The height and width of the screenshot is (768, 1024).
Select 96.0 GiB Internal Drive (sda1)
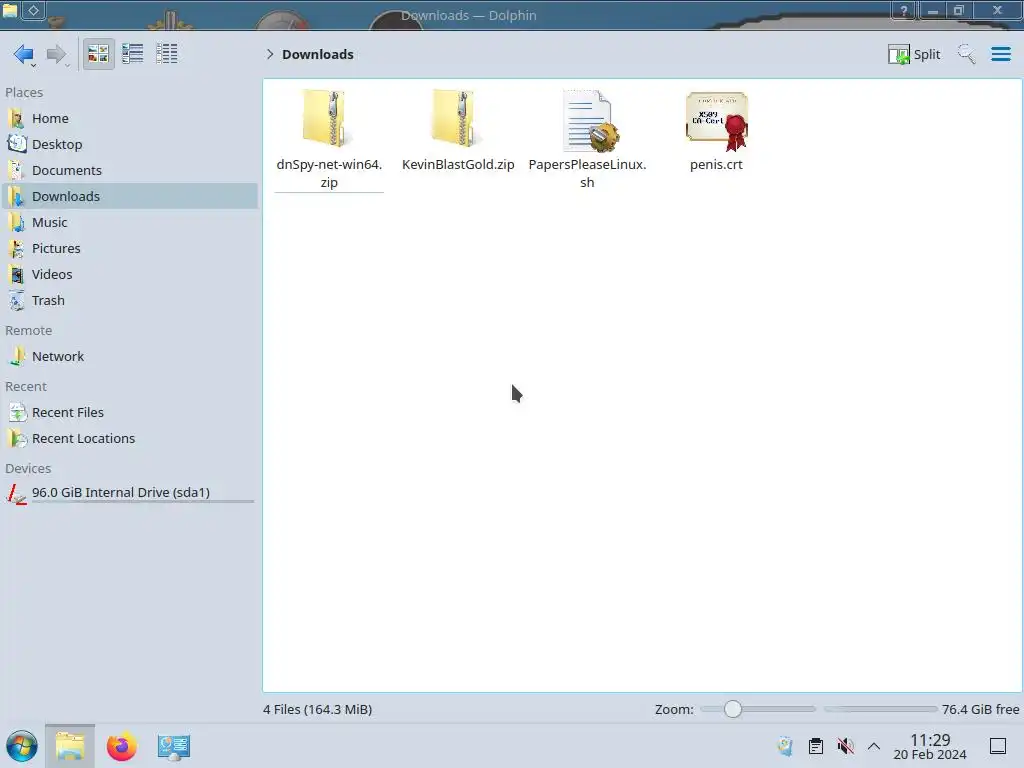pos(130,493)
